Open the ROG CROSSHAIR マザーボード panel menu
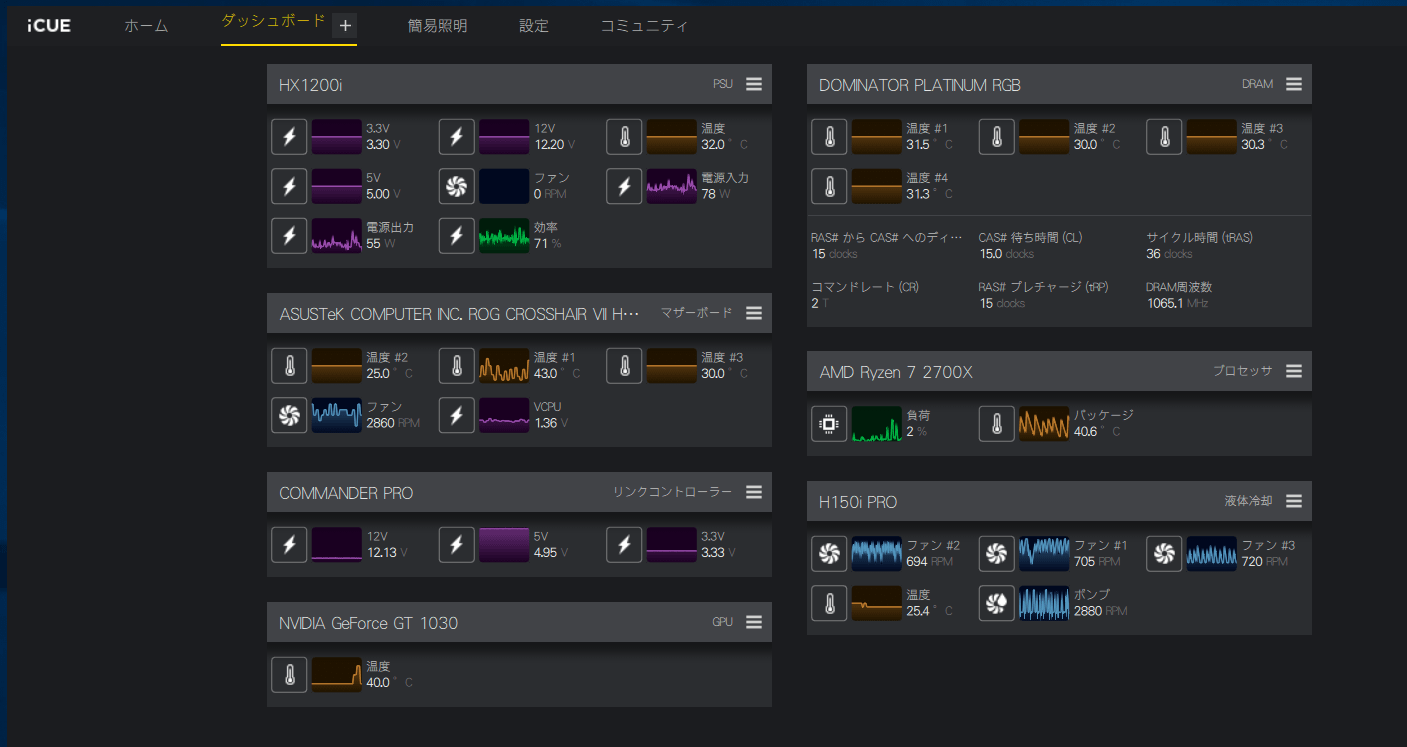1407x747 pixels. point(754,313)
